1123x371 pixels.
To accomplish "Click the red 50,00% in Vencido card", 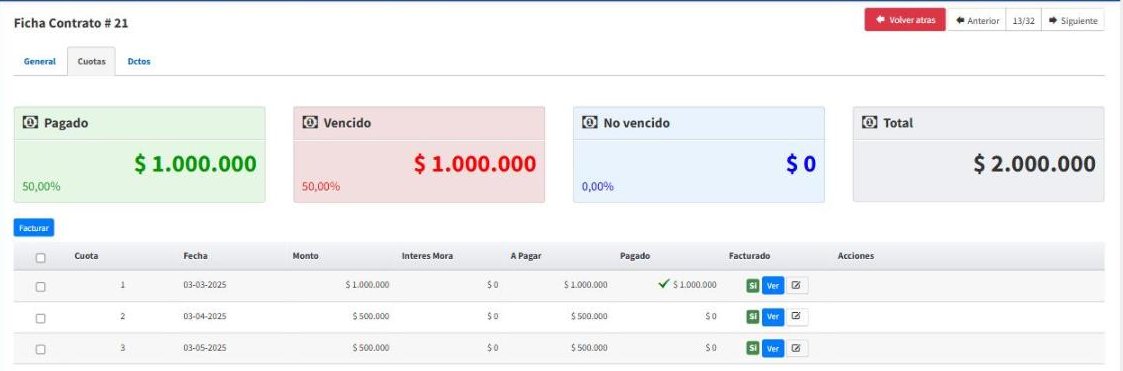I will [321, 187].
